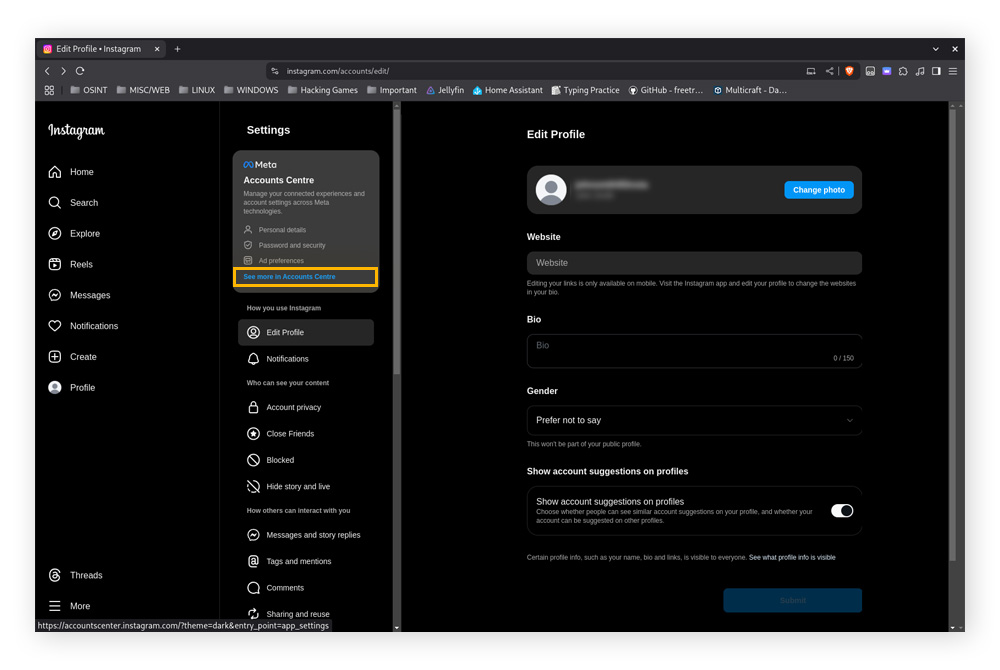The height and width of the screenshot is (670, 1000).
Task: Open Personal details in Accounts Centre
Action: tap(275, 230)
